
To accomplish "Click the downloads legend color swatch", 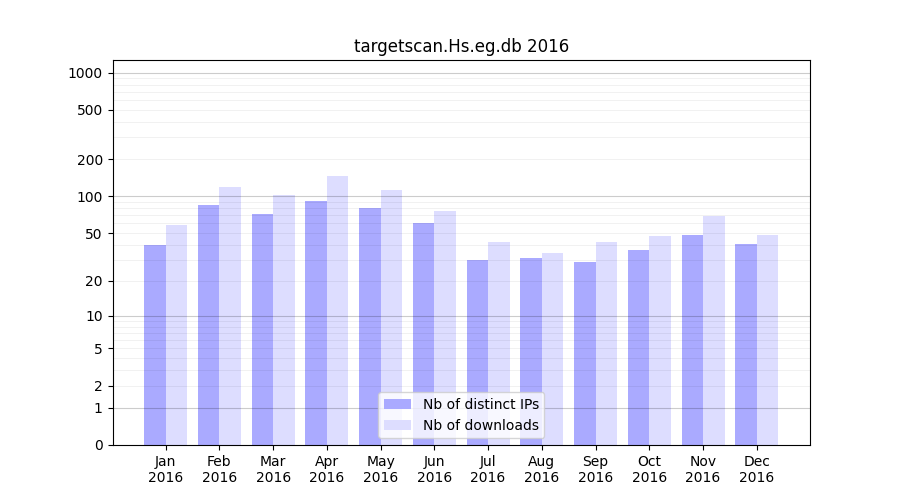I will 397,425.
